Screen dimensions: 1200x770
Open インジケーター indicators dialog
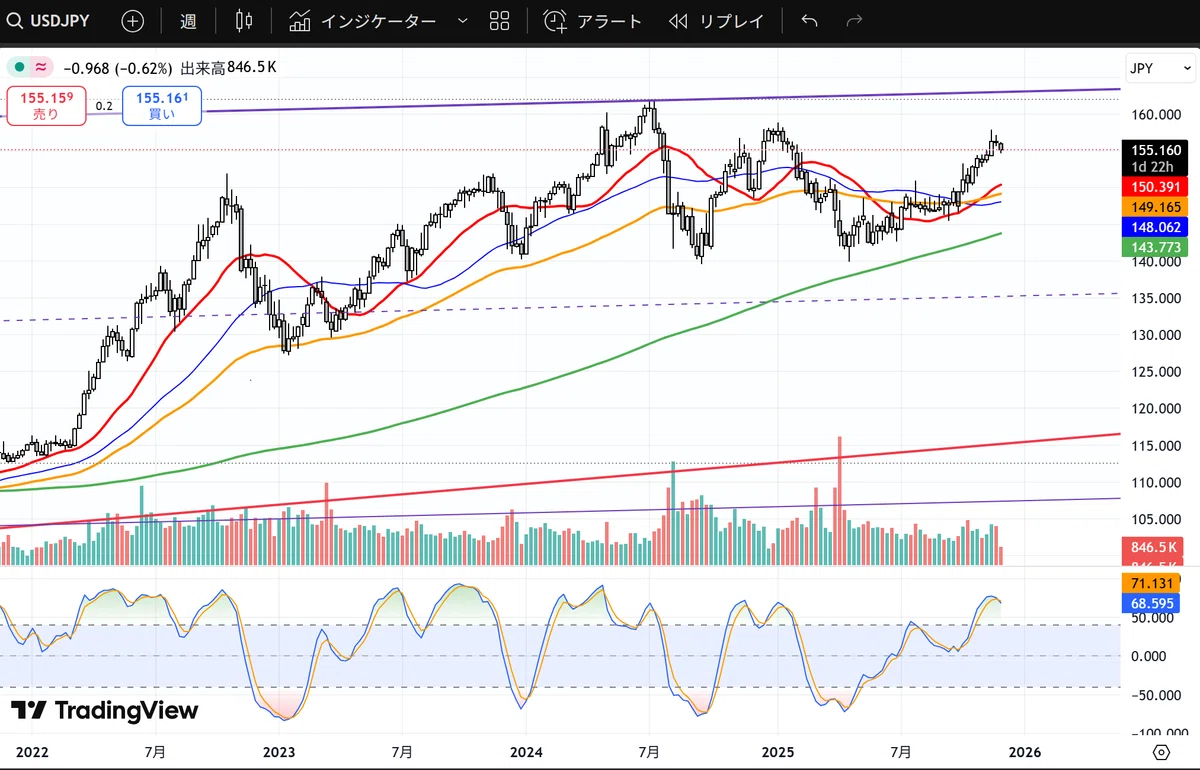(x=362, y=21)
